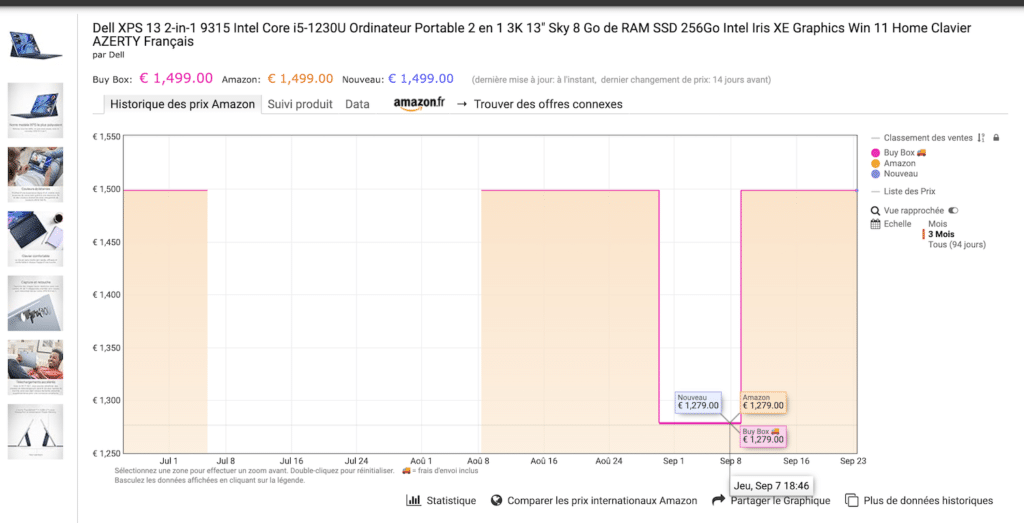Select the third thumbnail with person on couch
Viewport: 1024px width, 523px height.
point(36,174)
